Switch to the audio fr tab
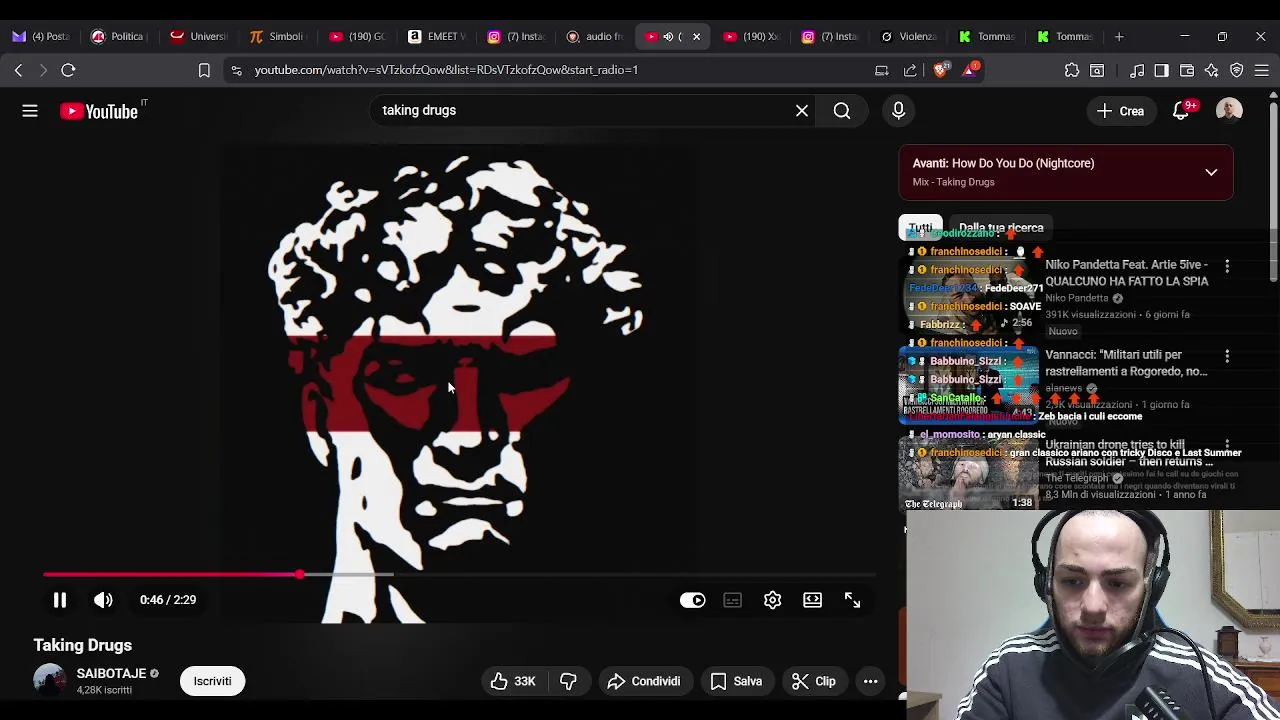The width and height of the screenshot is (1280, 720). pyautogui.click(x=593, y=37)
